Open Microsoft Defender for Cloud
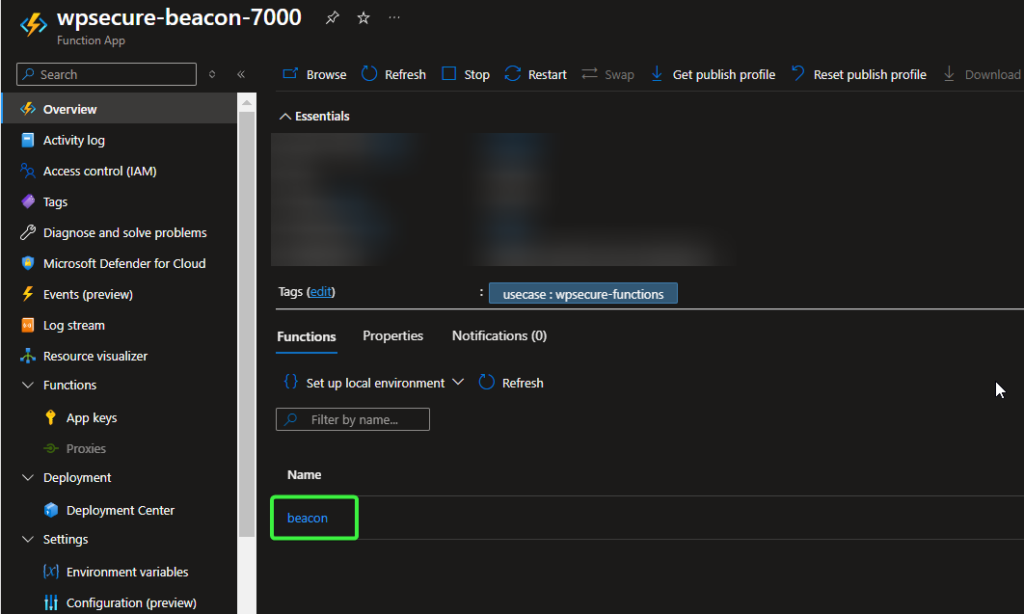This screenshot has height=614, width=1024. click(123, 264)
